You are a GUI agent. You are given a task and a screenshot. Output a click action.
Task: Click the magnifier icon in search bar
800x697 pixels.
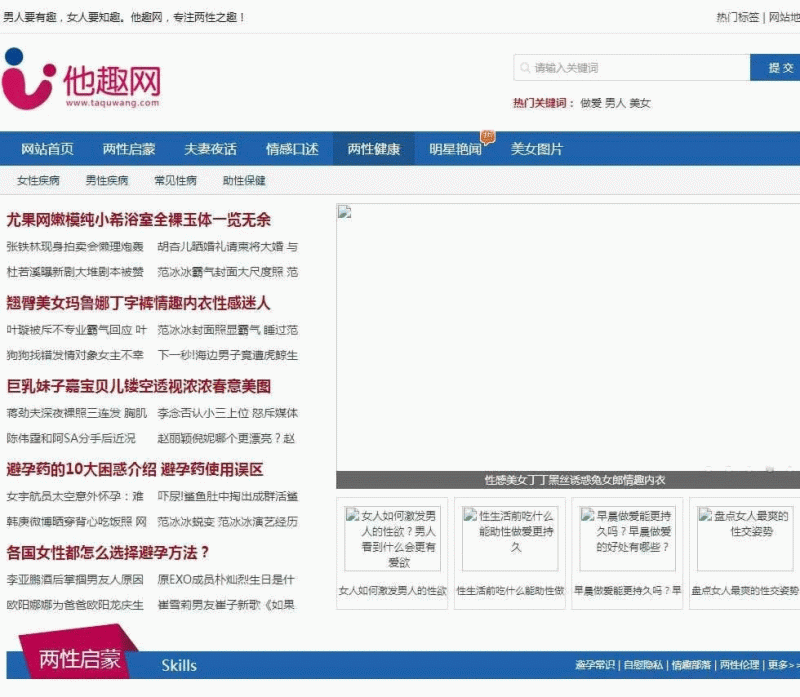(x=524, y=68)
